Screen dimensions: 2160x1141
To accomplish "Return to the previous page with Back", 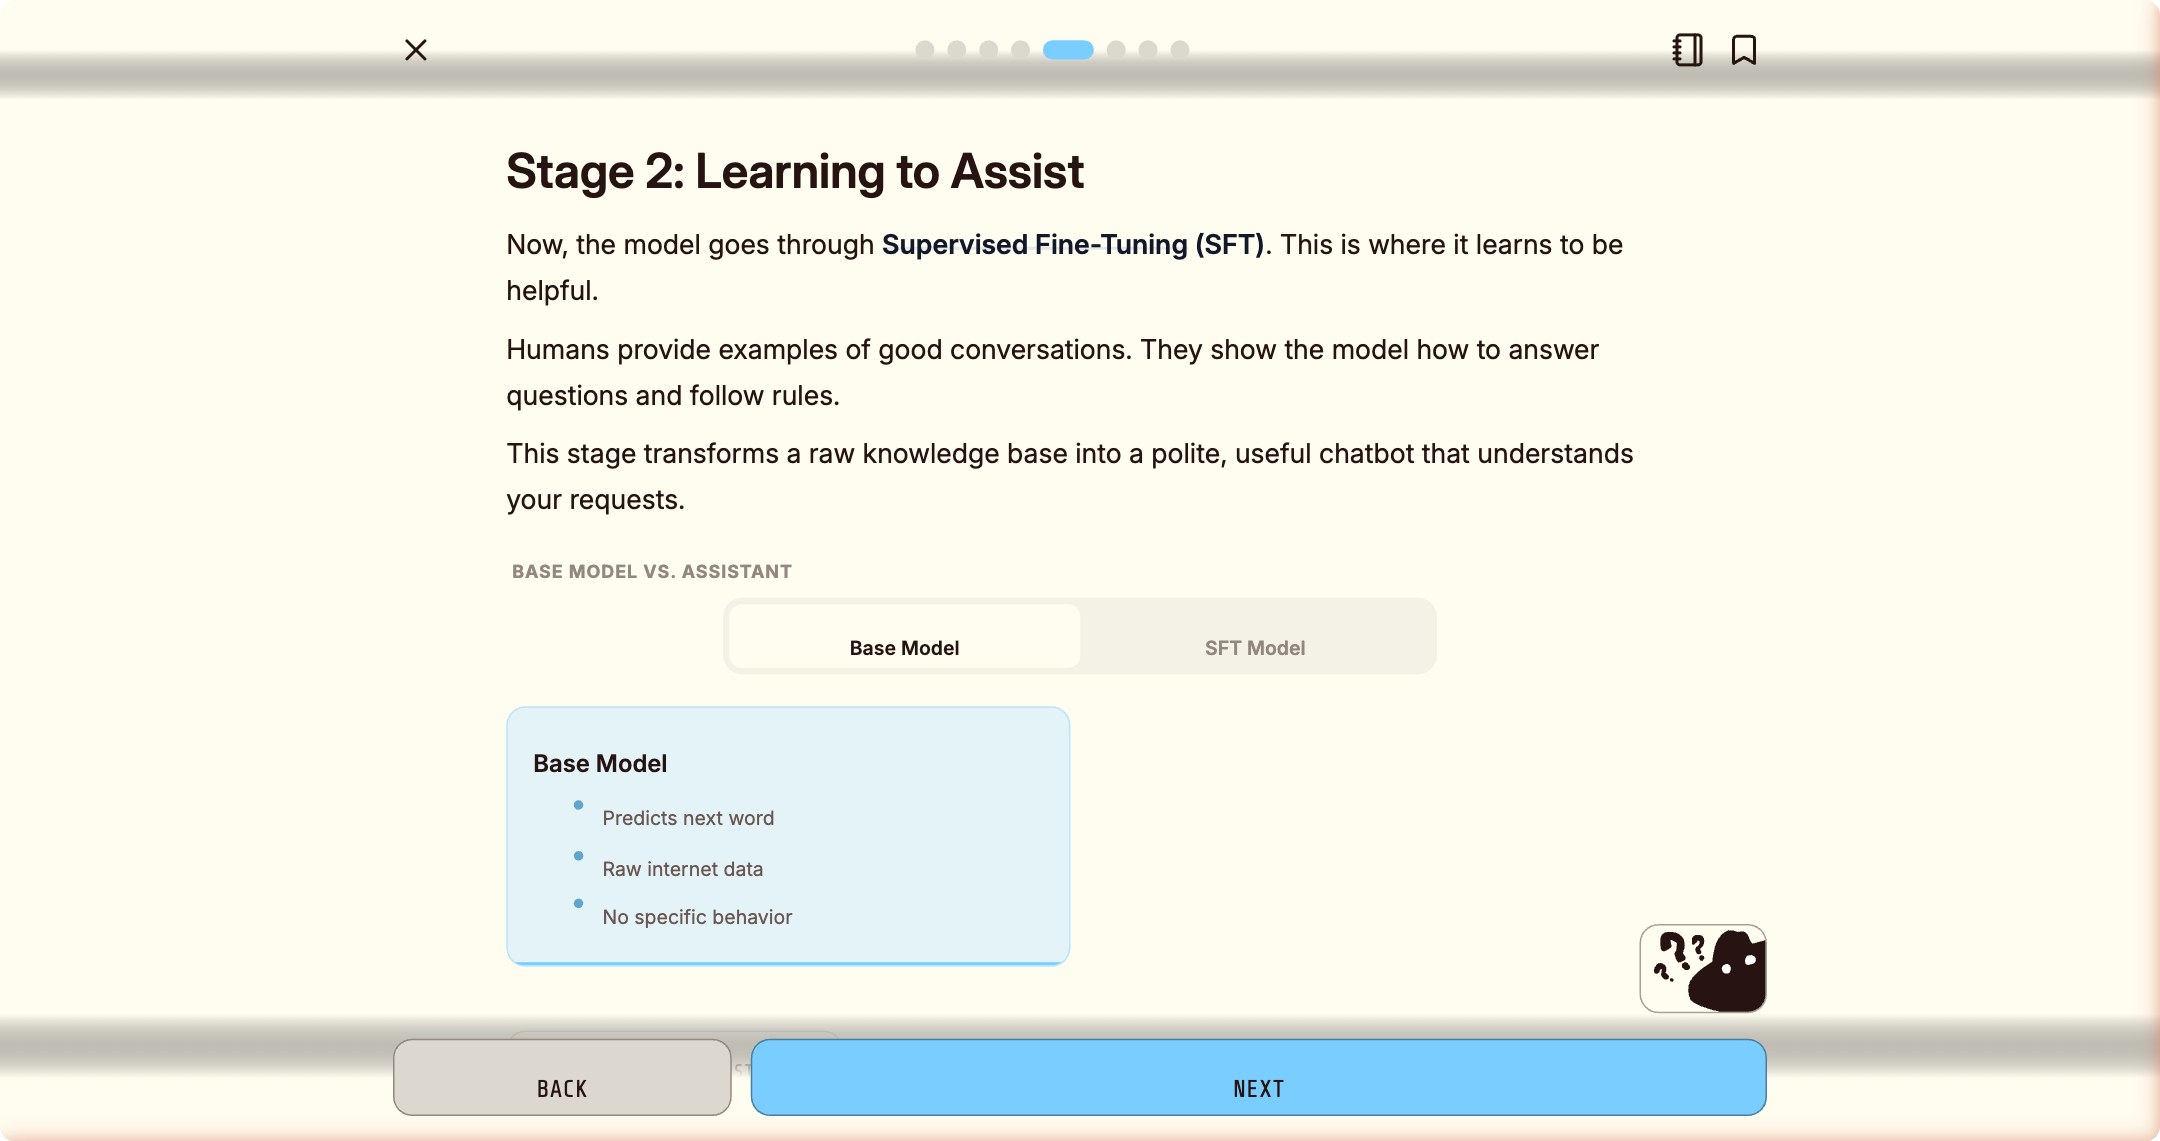I will point(562,1077).
